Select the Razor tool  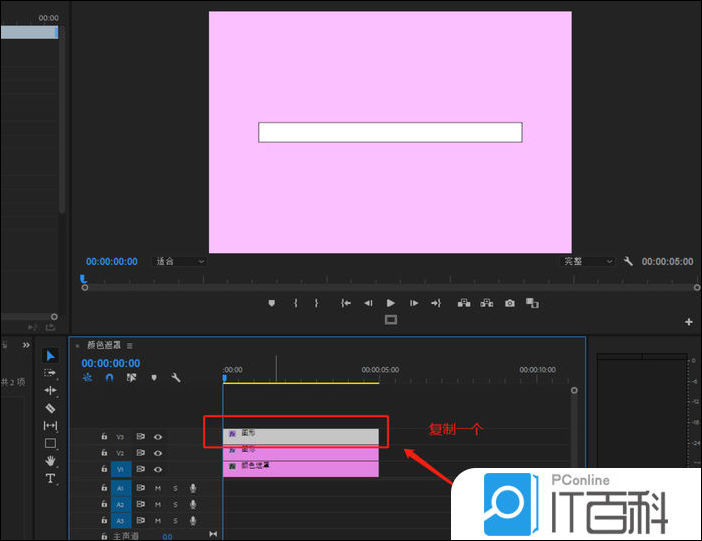point(51,408)
